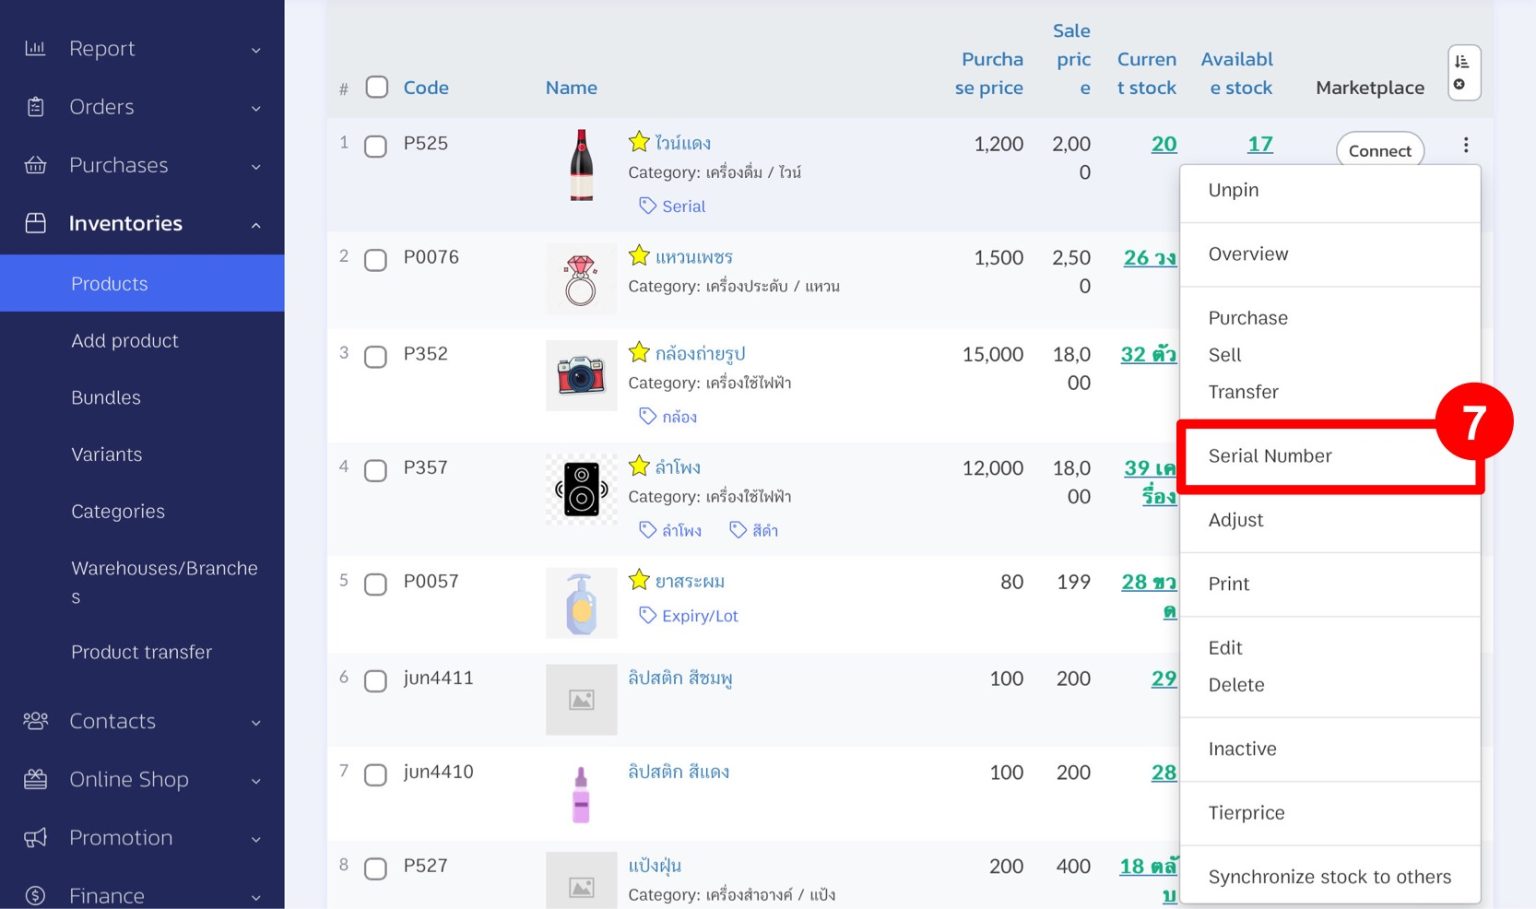Check the box for product P527

(375, 869)
